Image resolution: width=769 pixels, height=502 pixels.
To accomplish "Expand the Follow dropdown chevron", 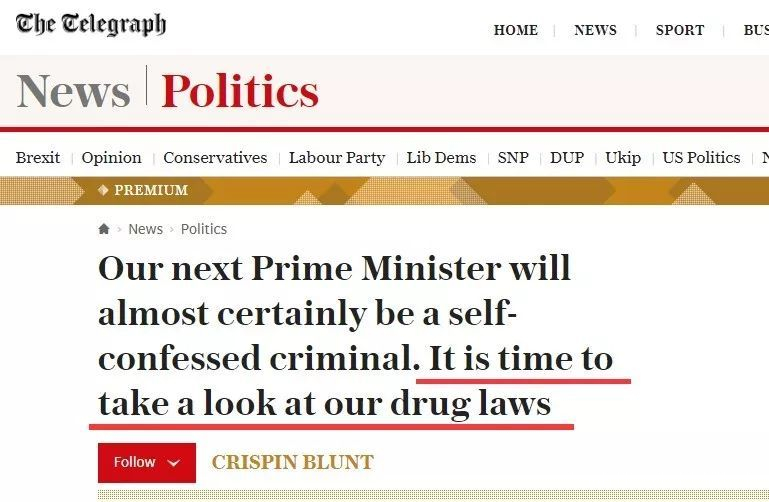I will click(174, 462).
